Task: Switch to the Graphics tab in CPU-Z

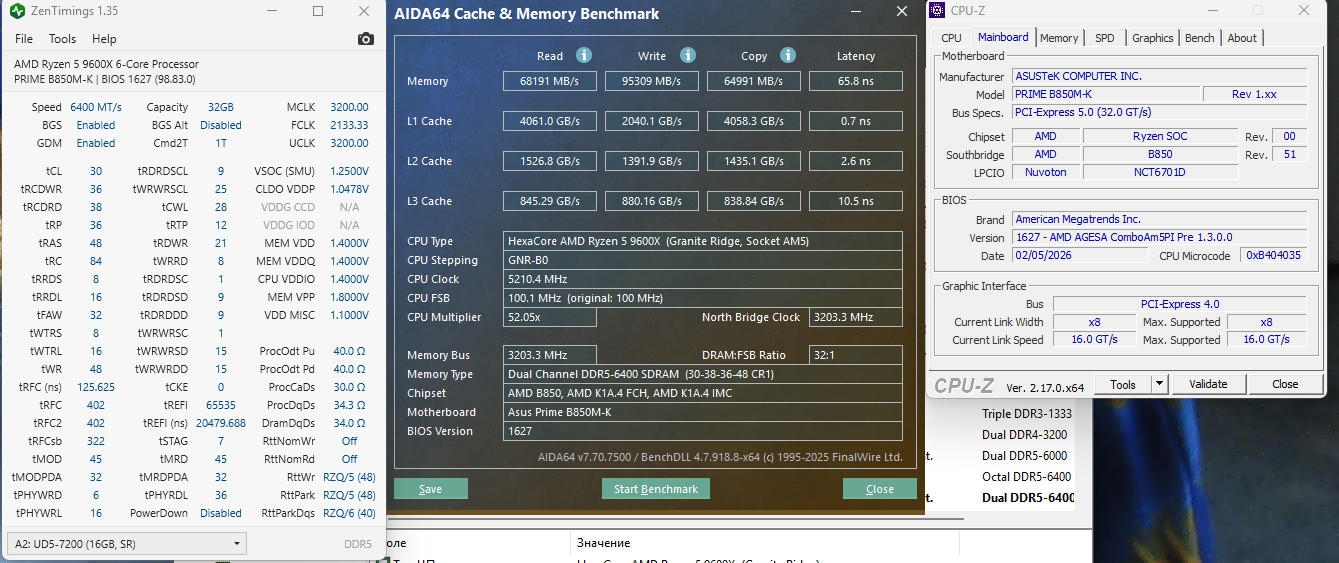Action: [1152, 38]
